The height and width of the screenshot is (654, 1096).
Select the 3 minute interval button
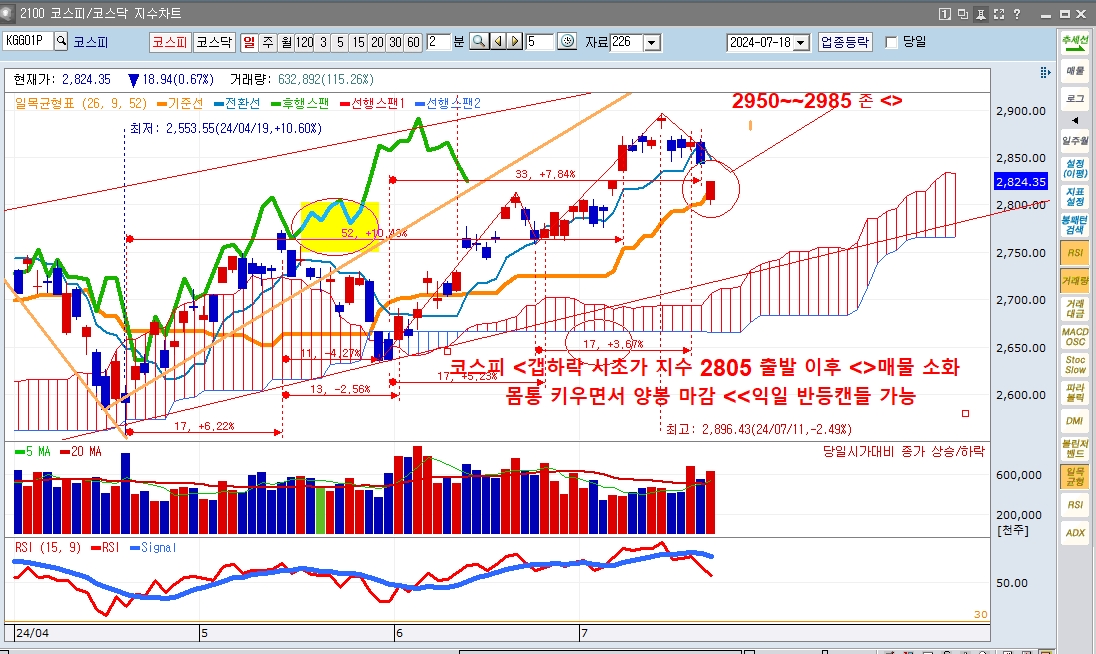click(x=323, y=42)
